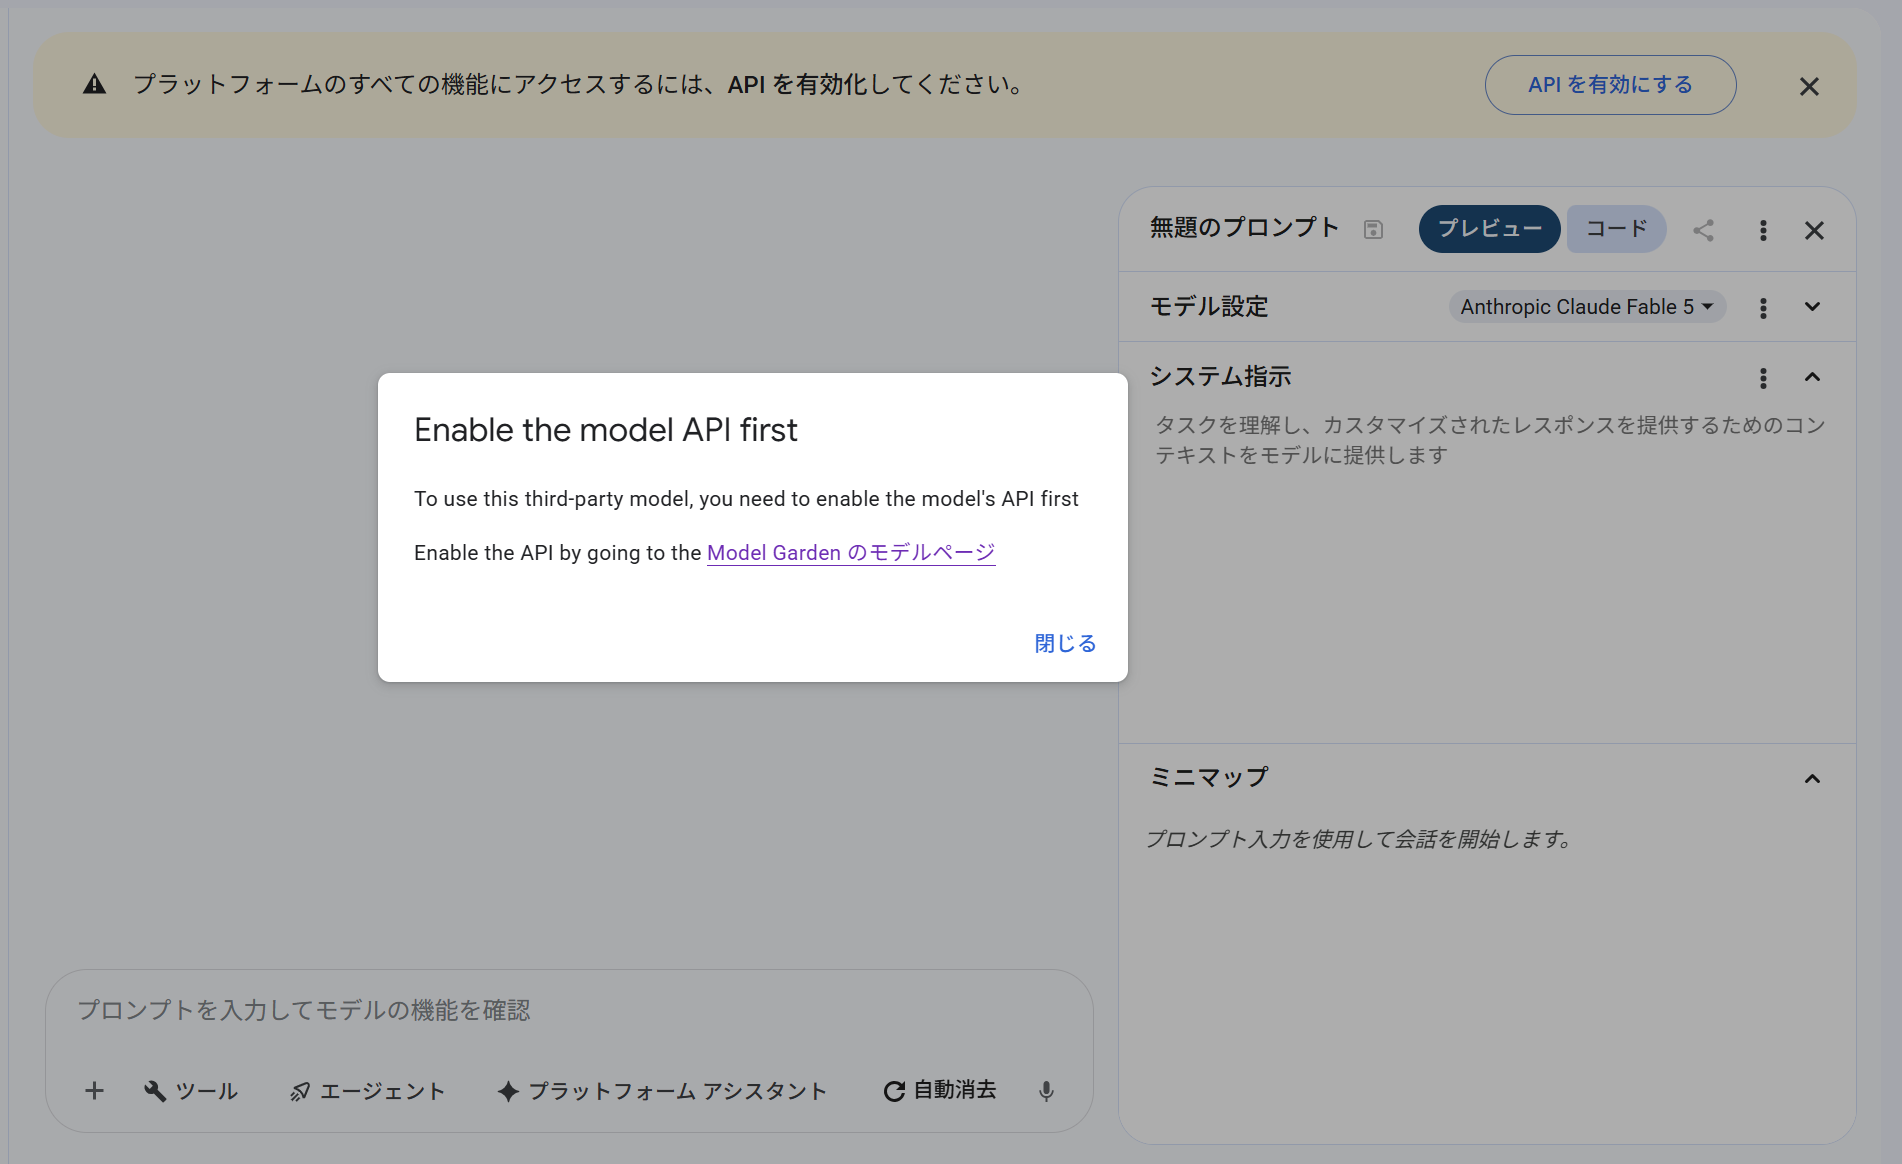The image size is (1902, 1164).
Task: Open more options for システム指示
Action: [1763, 378]
